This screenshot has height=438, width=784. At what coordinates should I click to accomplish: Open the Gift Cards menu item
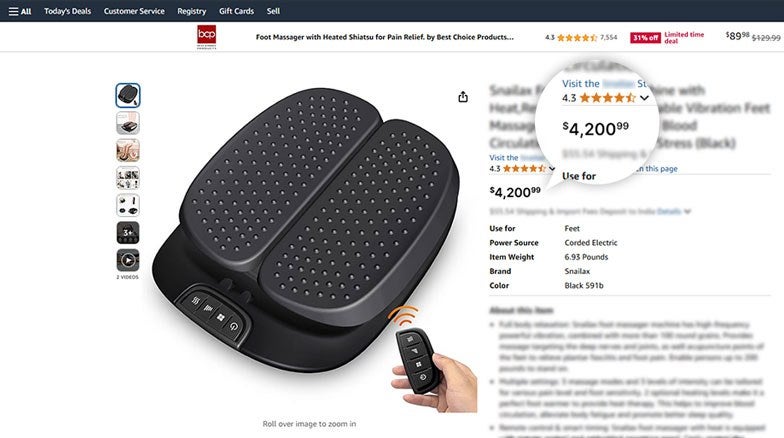pyautogui.click(x=236, y=11)
